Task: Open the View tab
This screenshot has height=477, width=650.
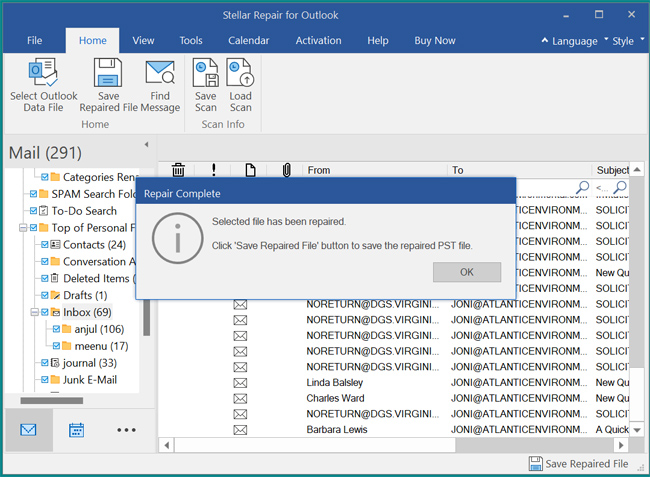Action: pos(143,41)
